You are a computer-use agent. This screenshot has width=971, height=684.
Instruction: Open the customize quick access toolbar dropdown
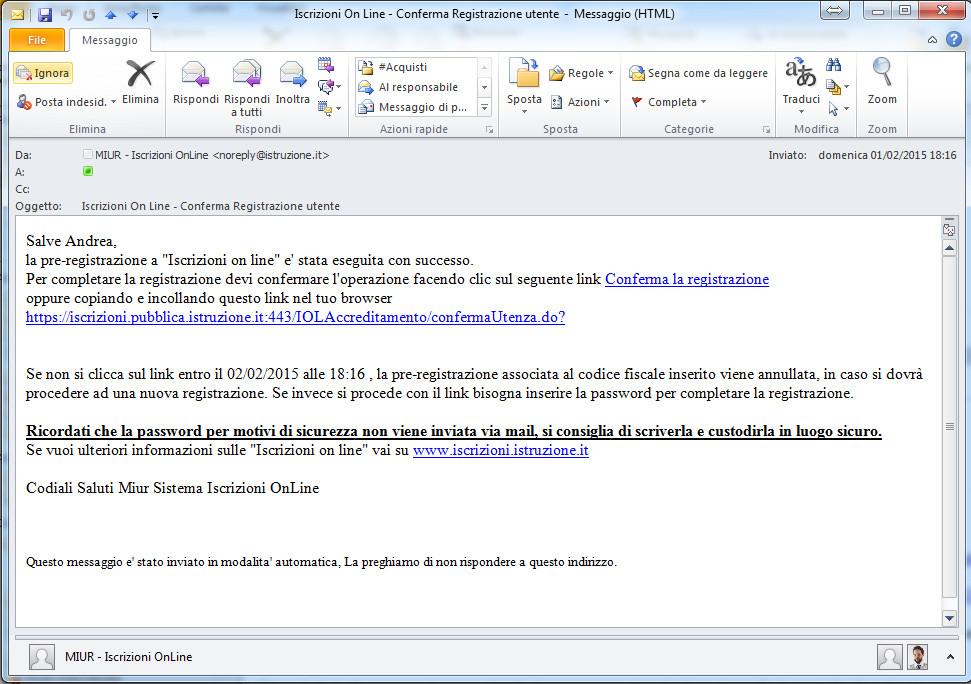click(155, 15)
